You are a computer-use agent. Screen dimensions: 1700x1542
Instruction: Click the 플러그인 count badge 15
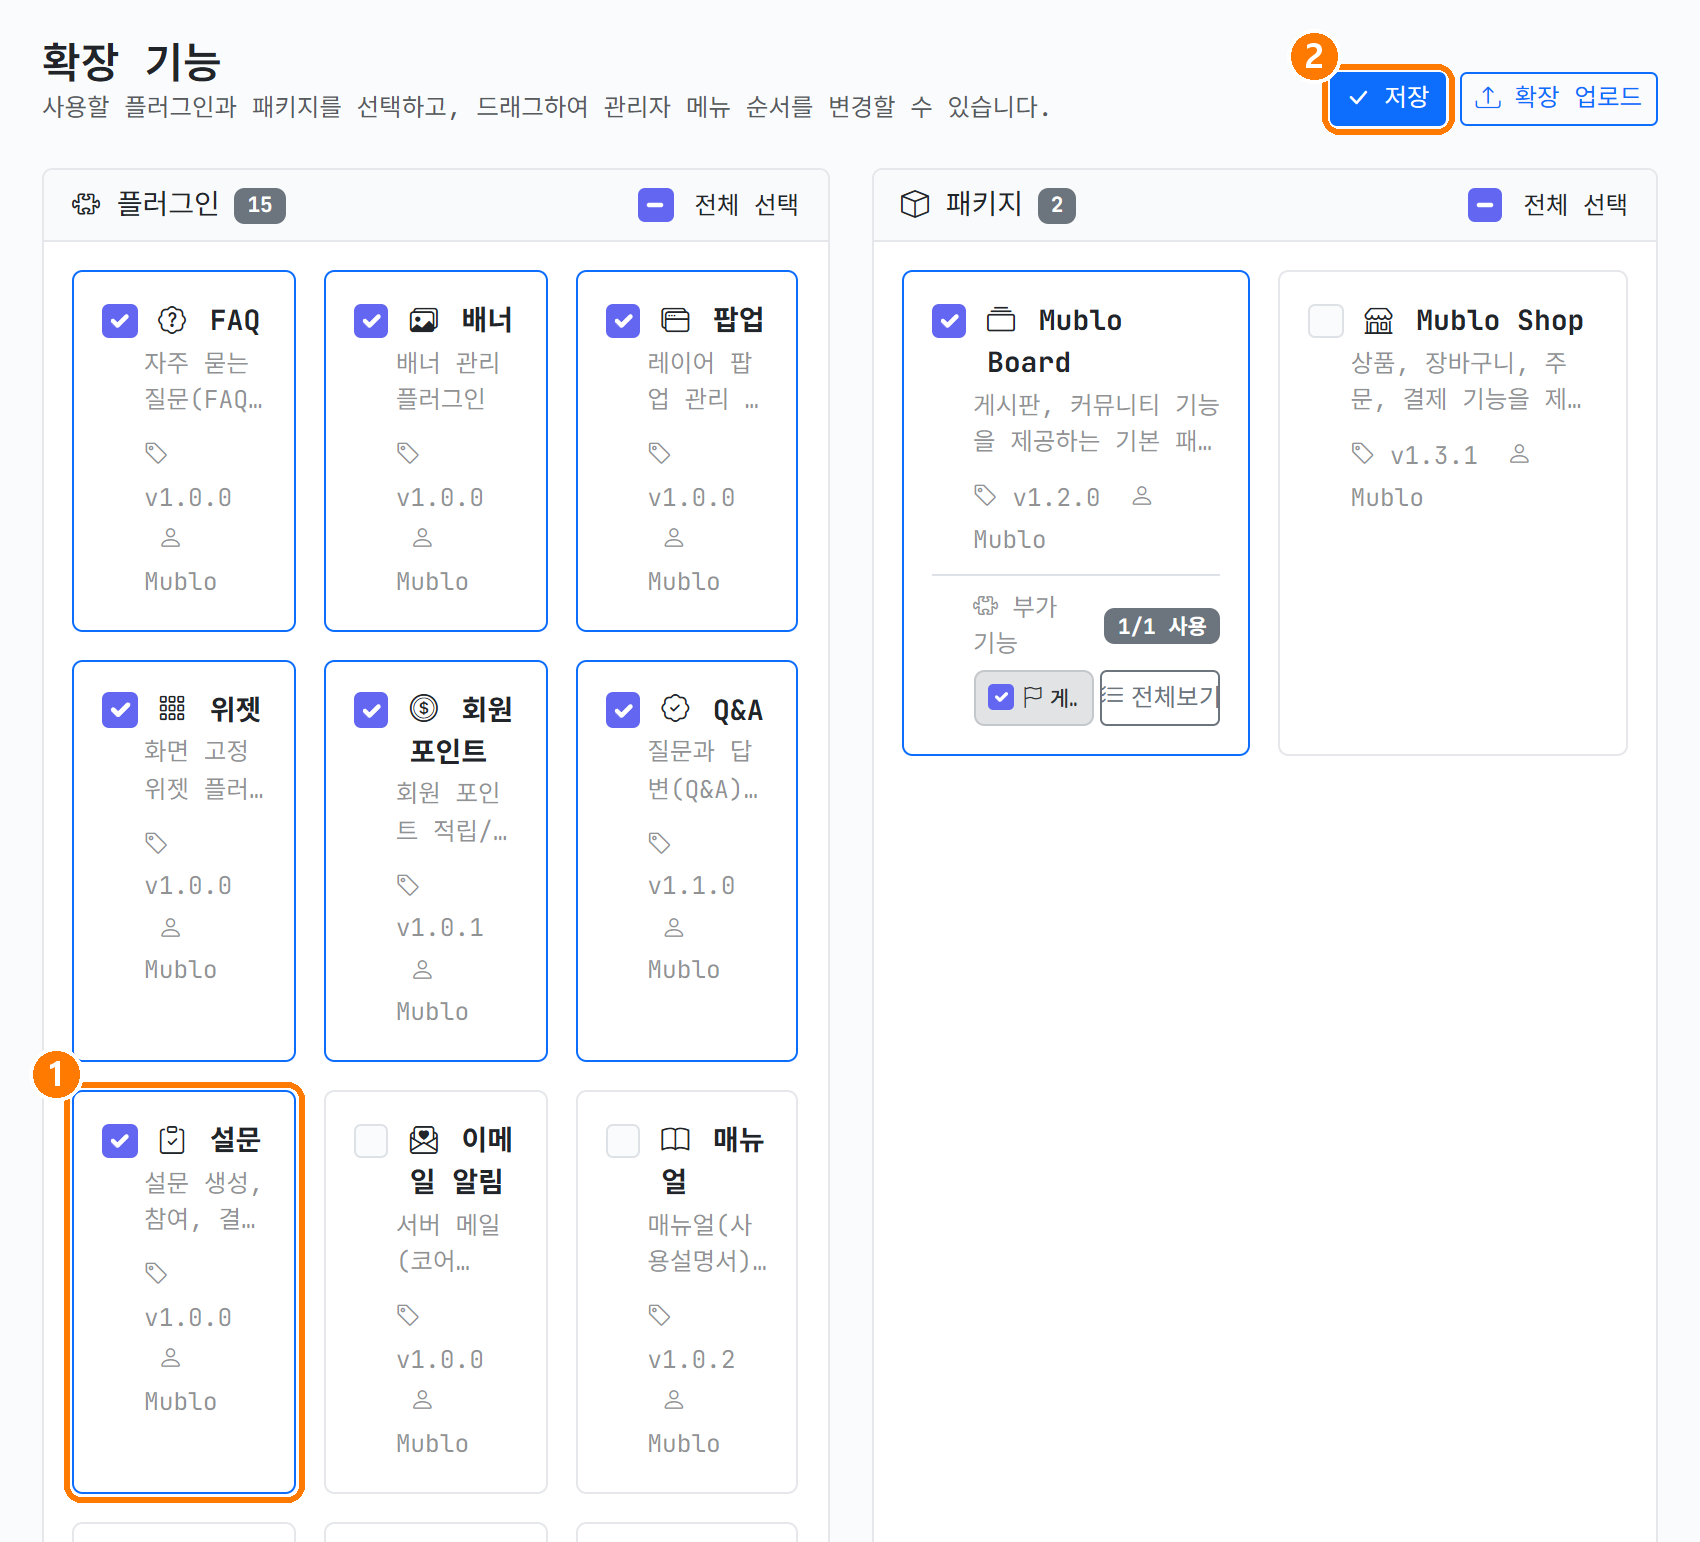coord(260,205)
